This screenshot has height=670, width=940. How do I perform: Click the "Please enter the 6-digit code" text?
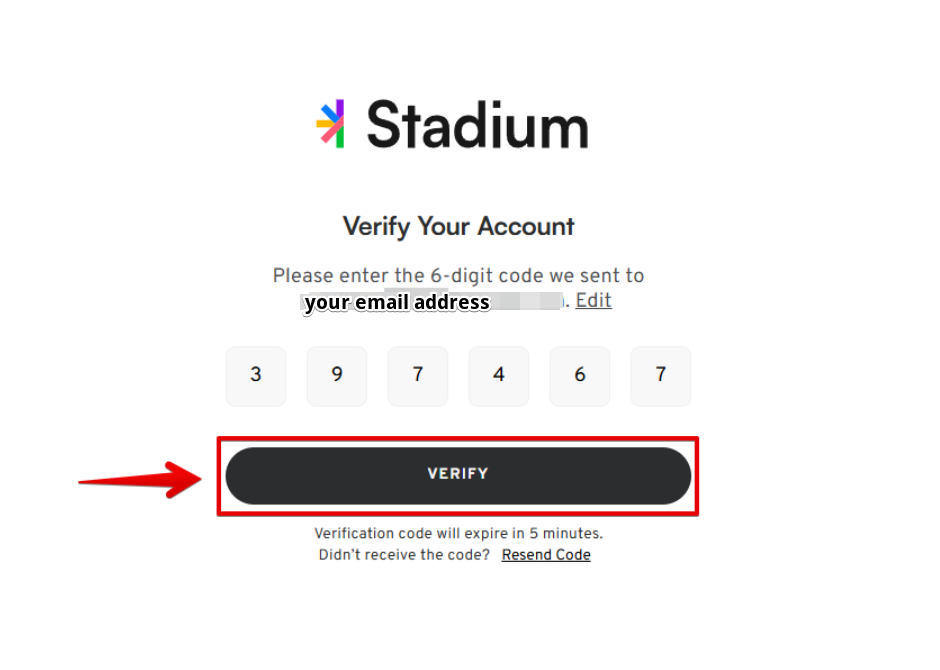pyautogui.click(x=458, y=276)
